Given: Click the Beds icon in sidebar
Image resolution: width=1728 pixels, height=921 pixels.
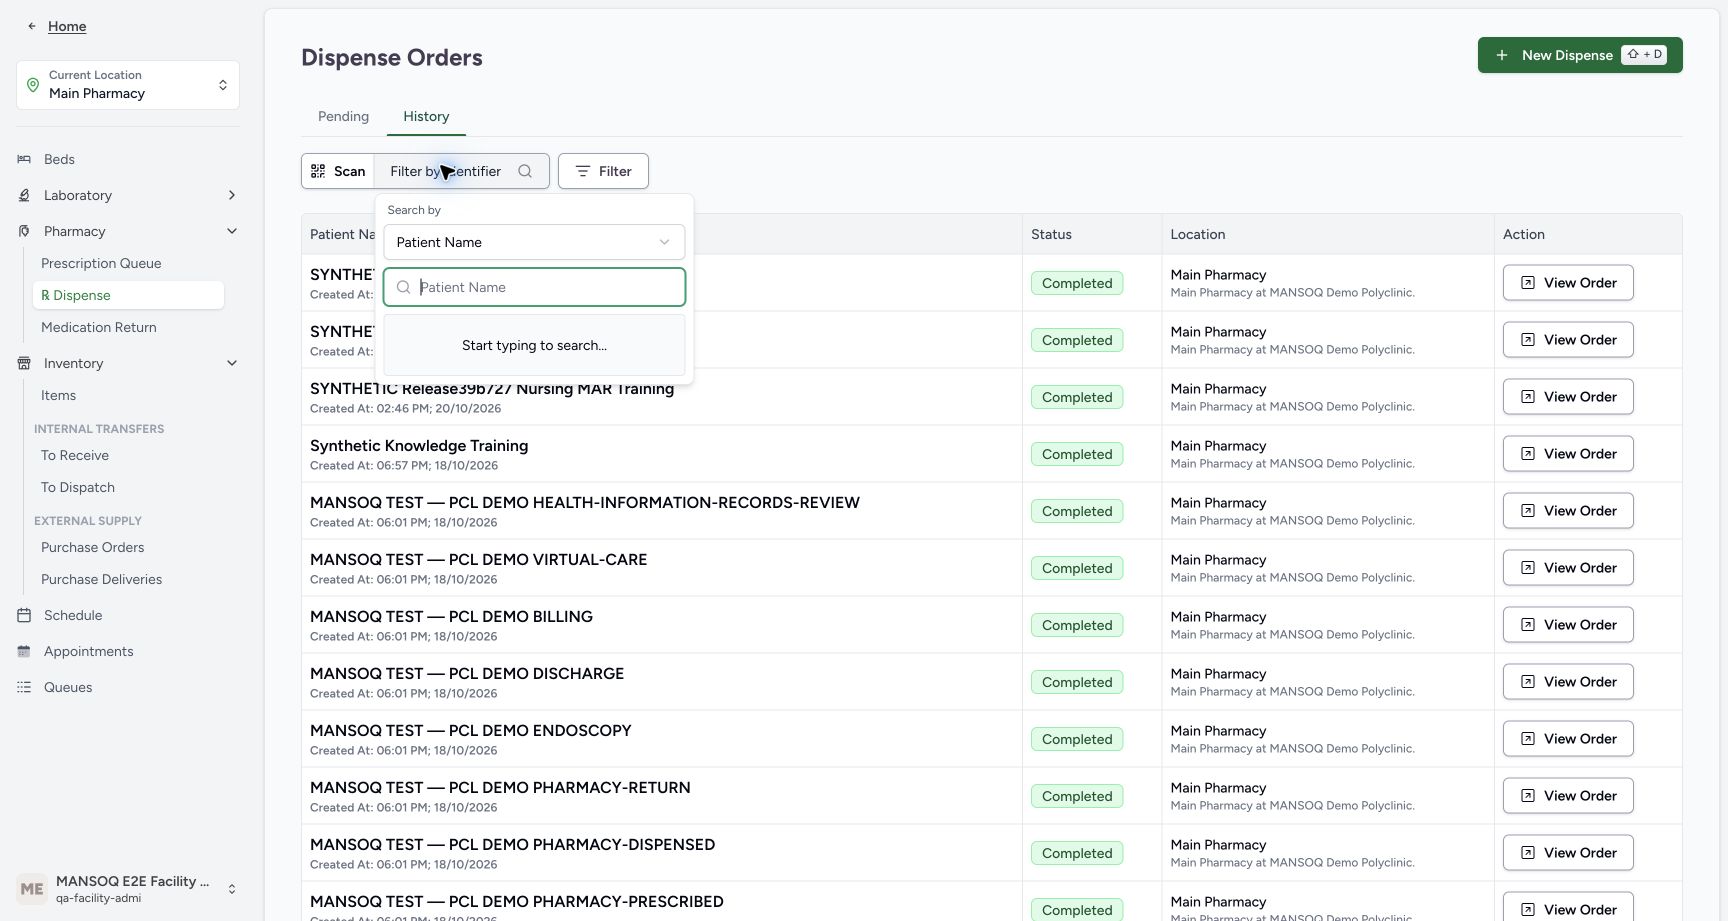Looking at the screenshot, I should point(24,159).
